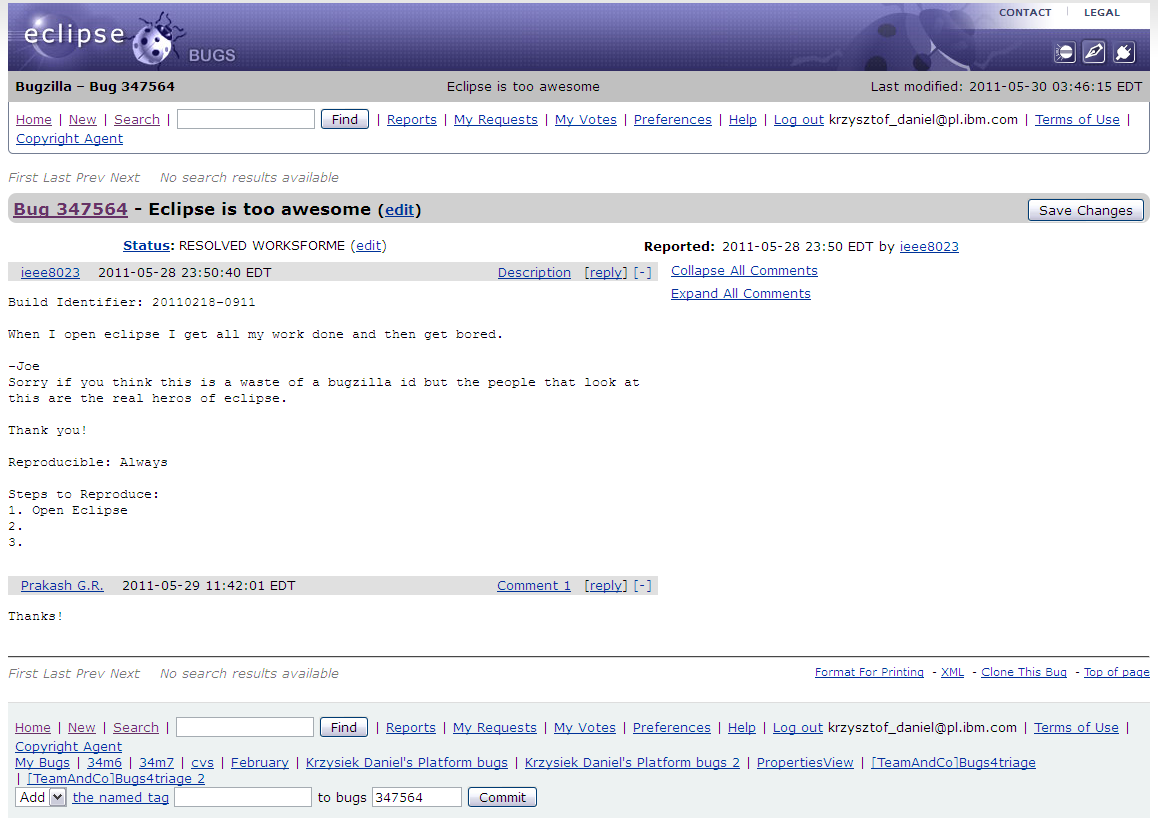Image resolution: width=1158 pixels, height=820 pixels.
Task: Open Preferences in the footer navigation
Action: pyautogui.click(x=672, y=728)
